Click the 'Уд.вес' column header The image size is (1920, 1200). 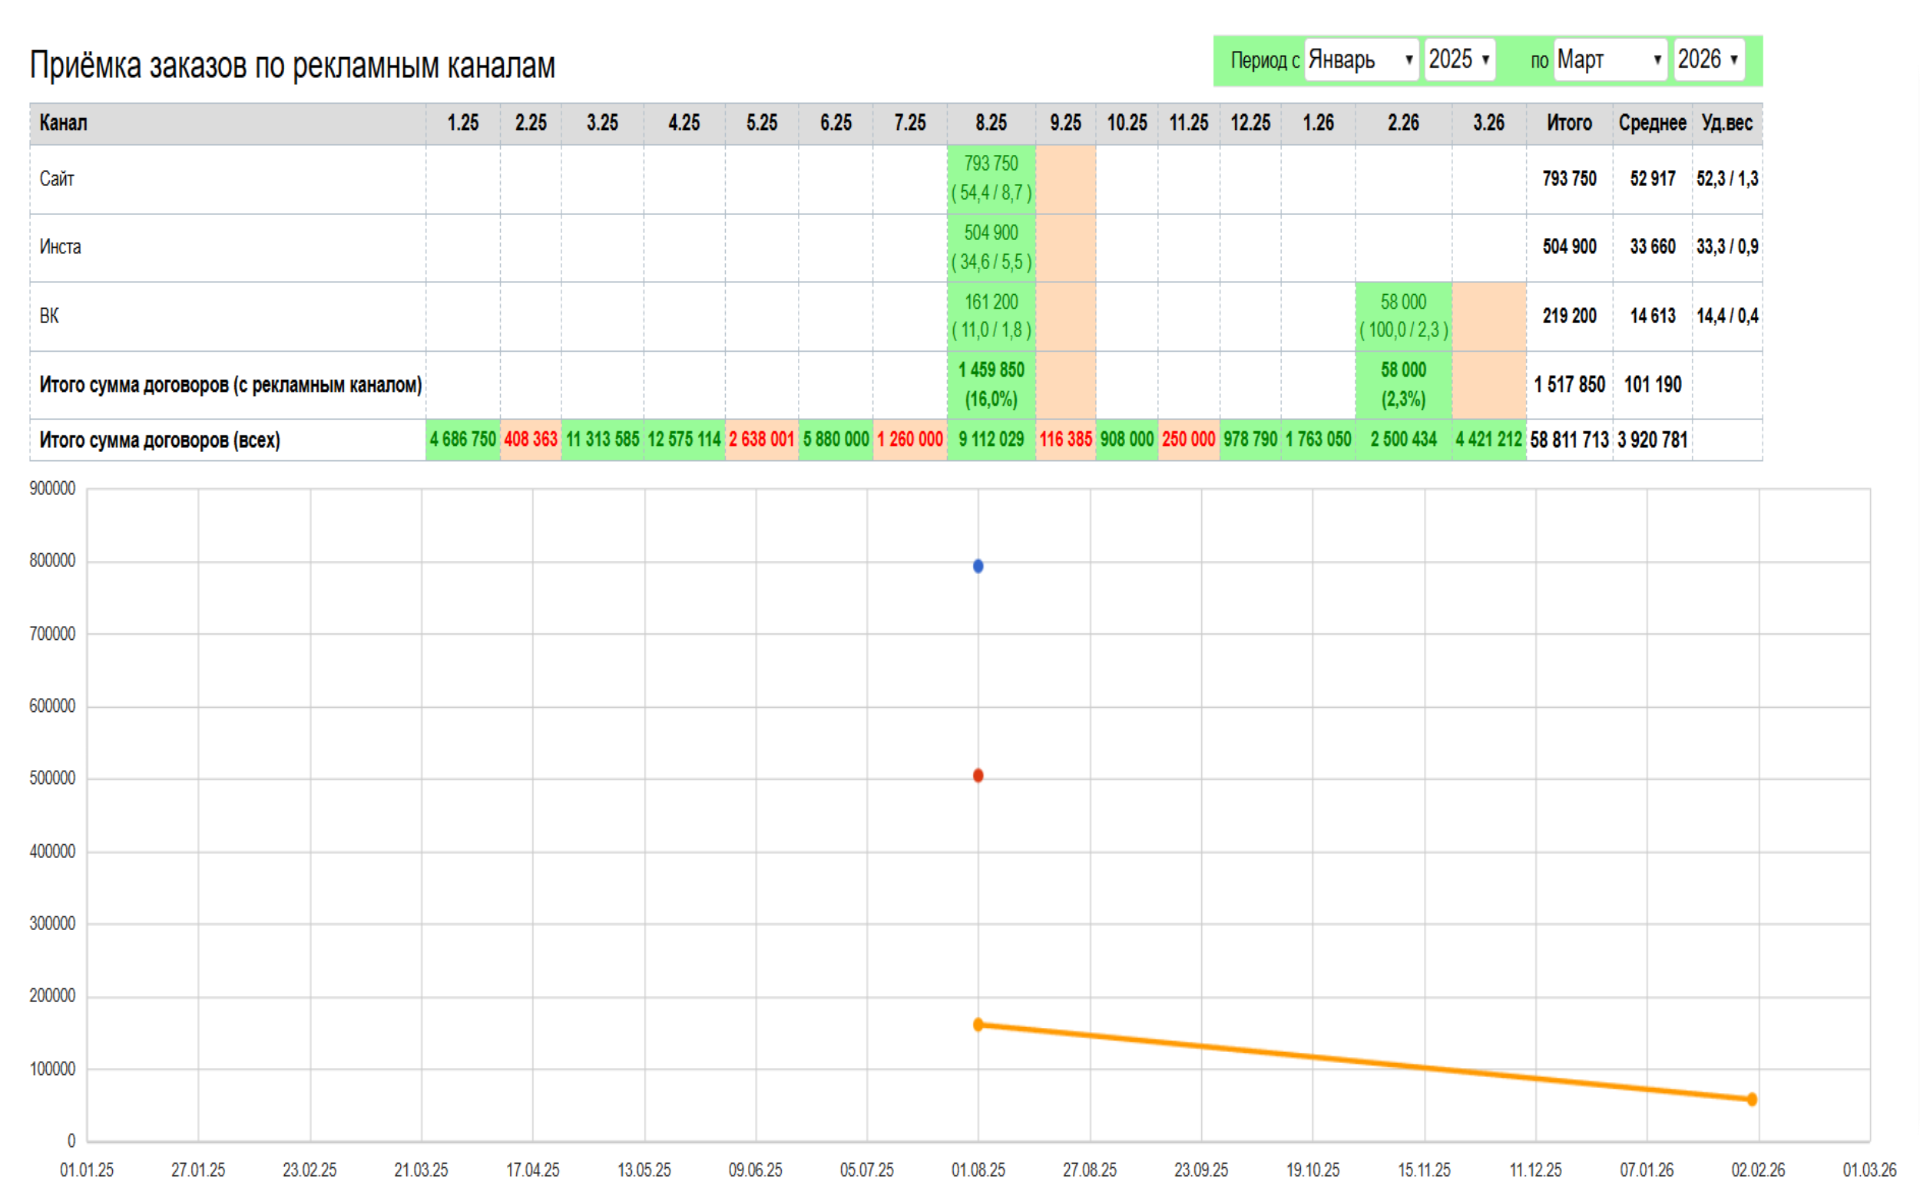tap(1727, 123)
